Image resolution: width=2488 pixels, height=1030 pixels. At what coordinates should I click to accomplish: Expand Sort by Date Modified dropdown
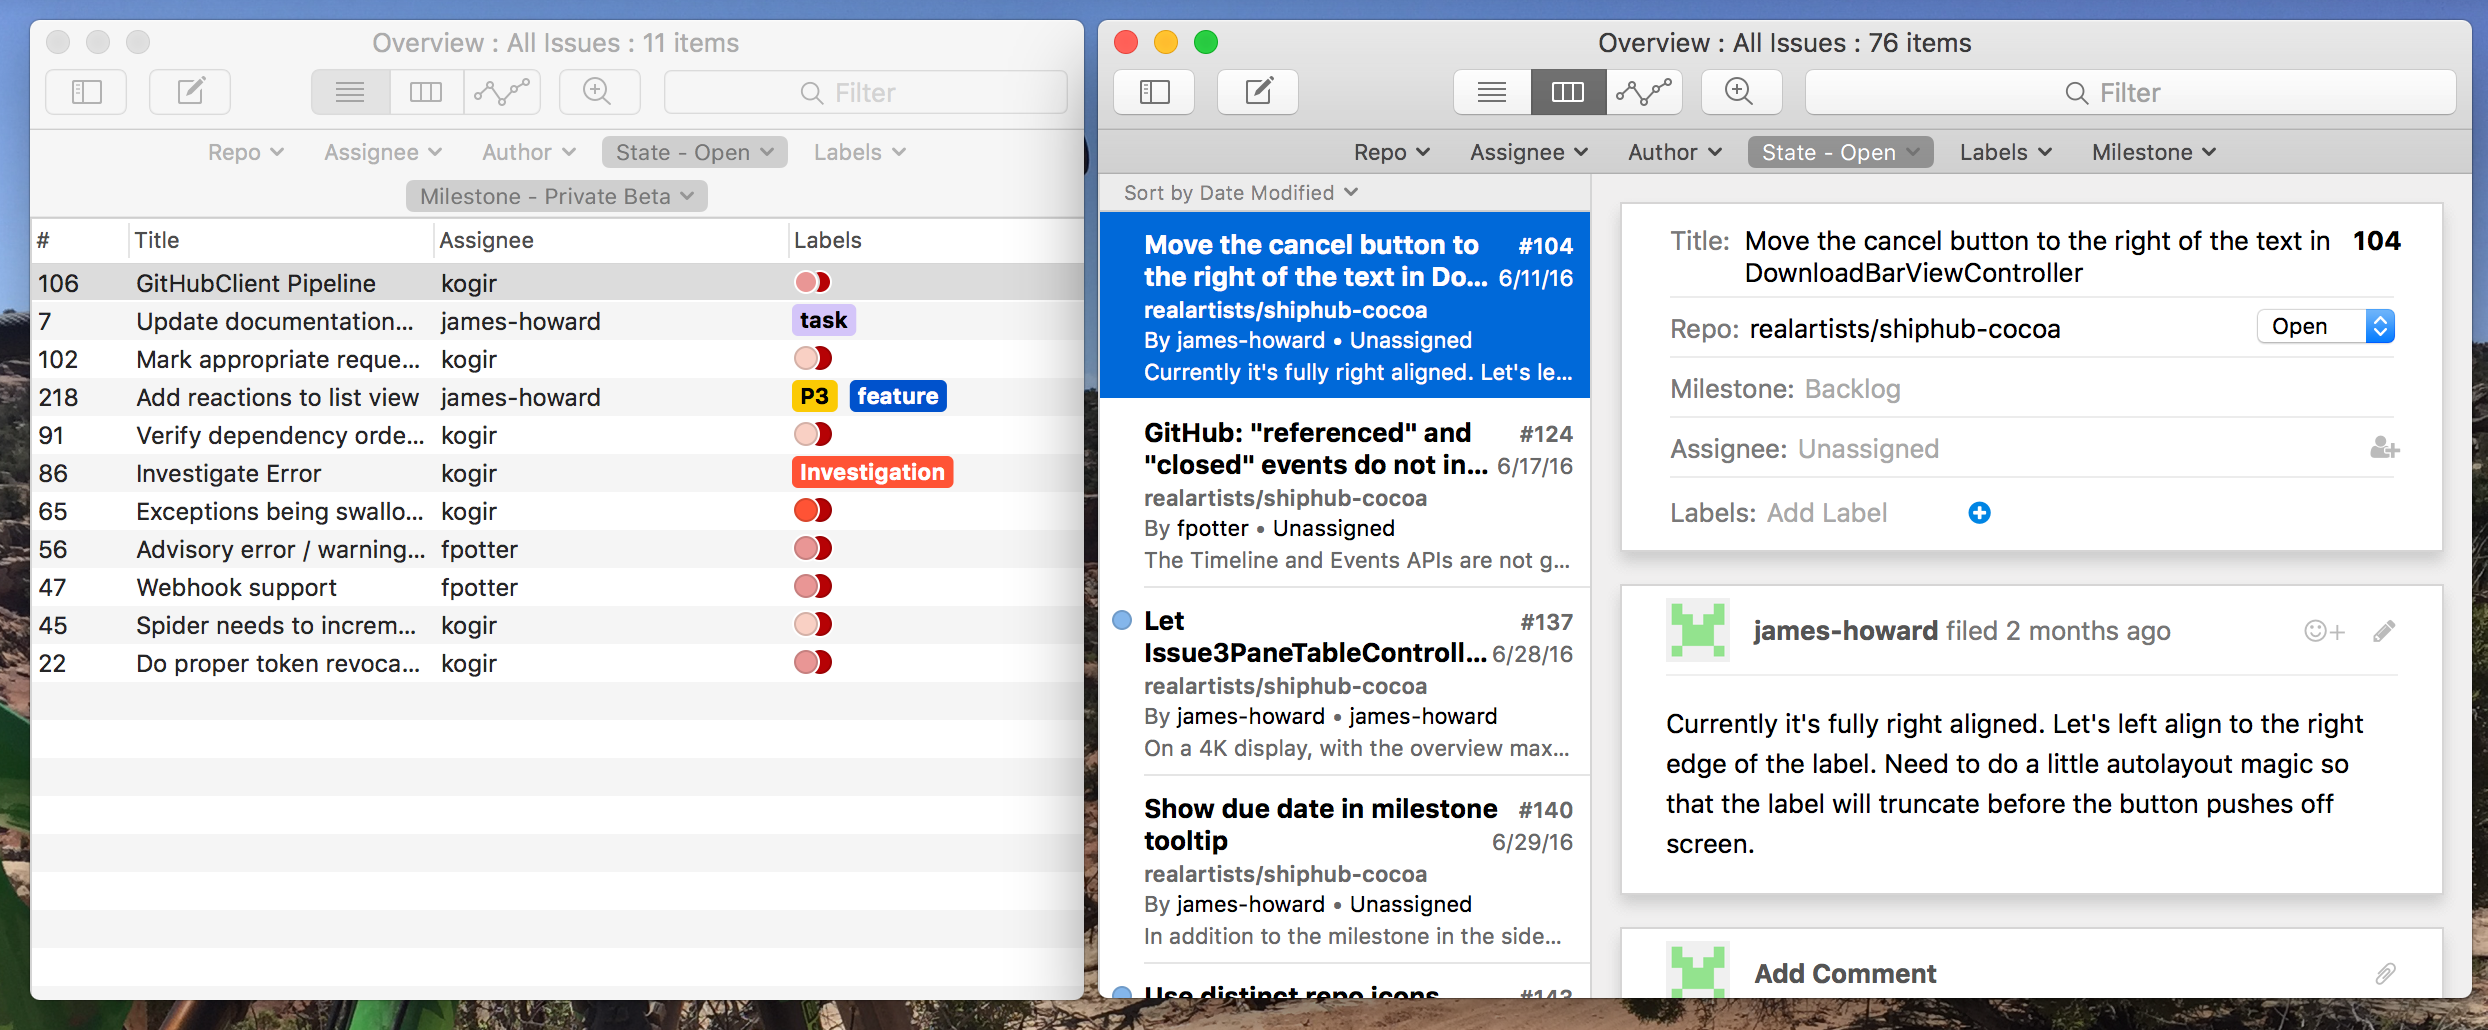[x=1240, y=193]
